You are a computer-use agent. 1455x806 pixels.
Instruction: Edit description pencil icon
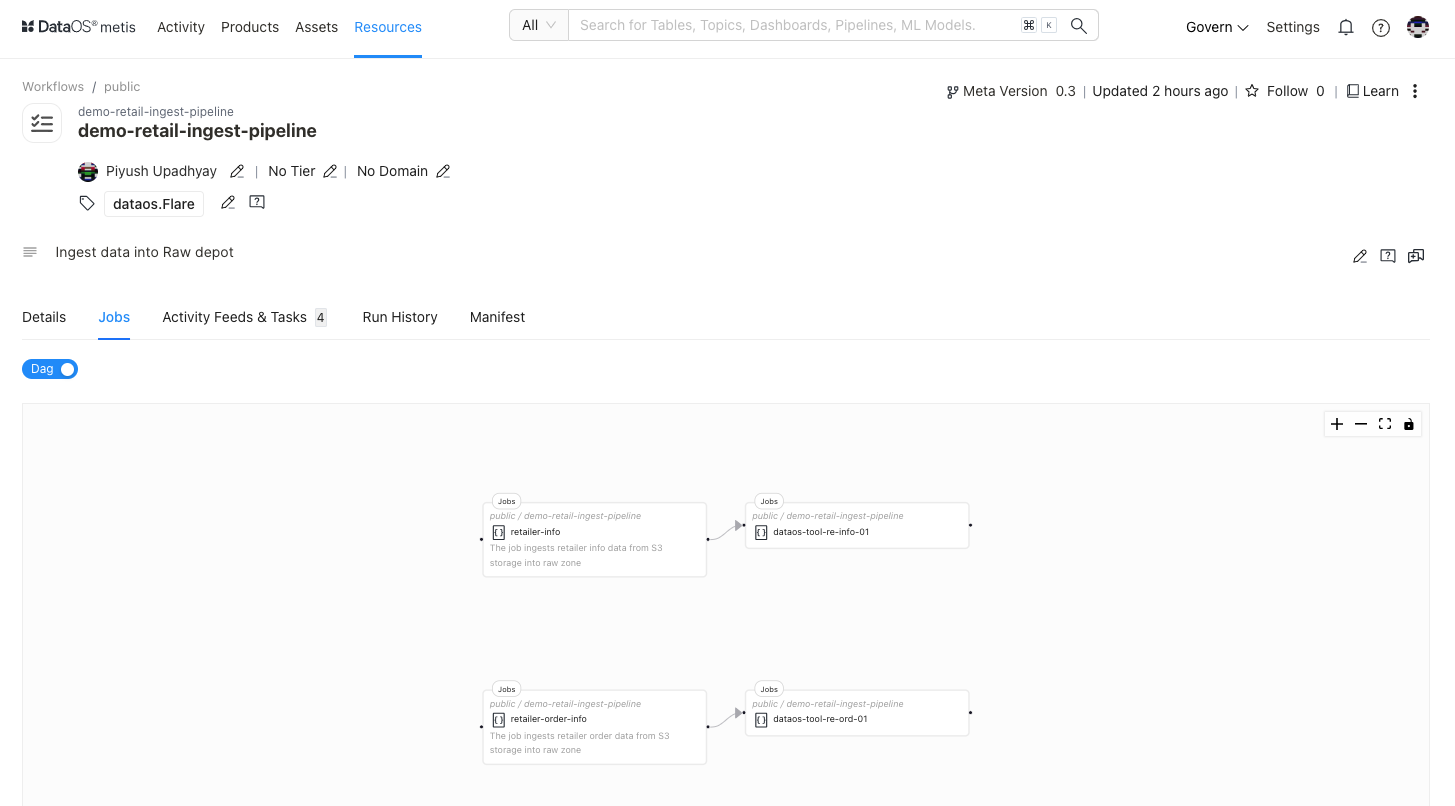(x=1360, y=256)
